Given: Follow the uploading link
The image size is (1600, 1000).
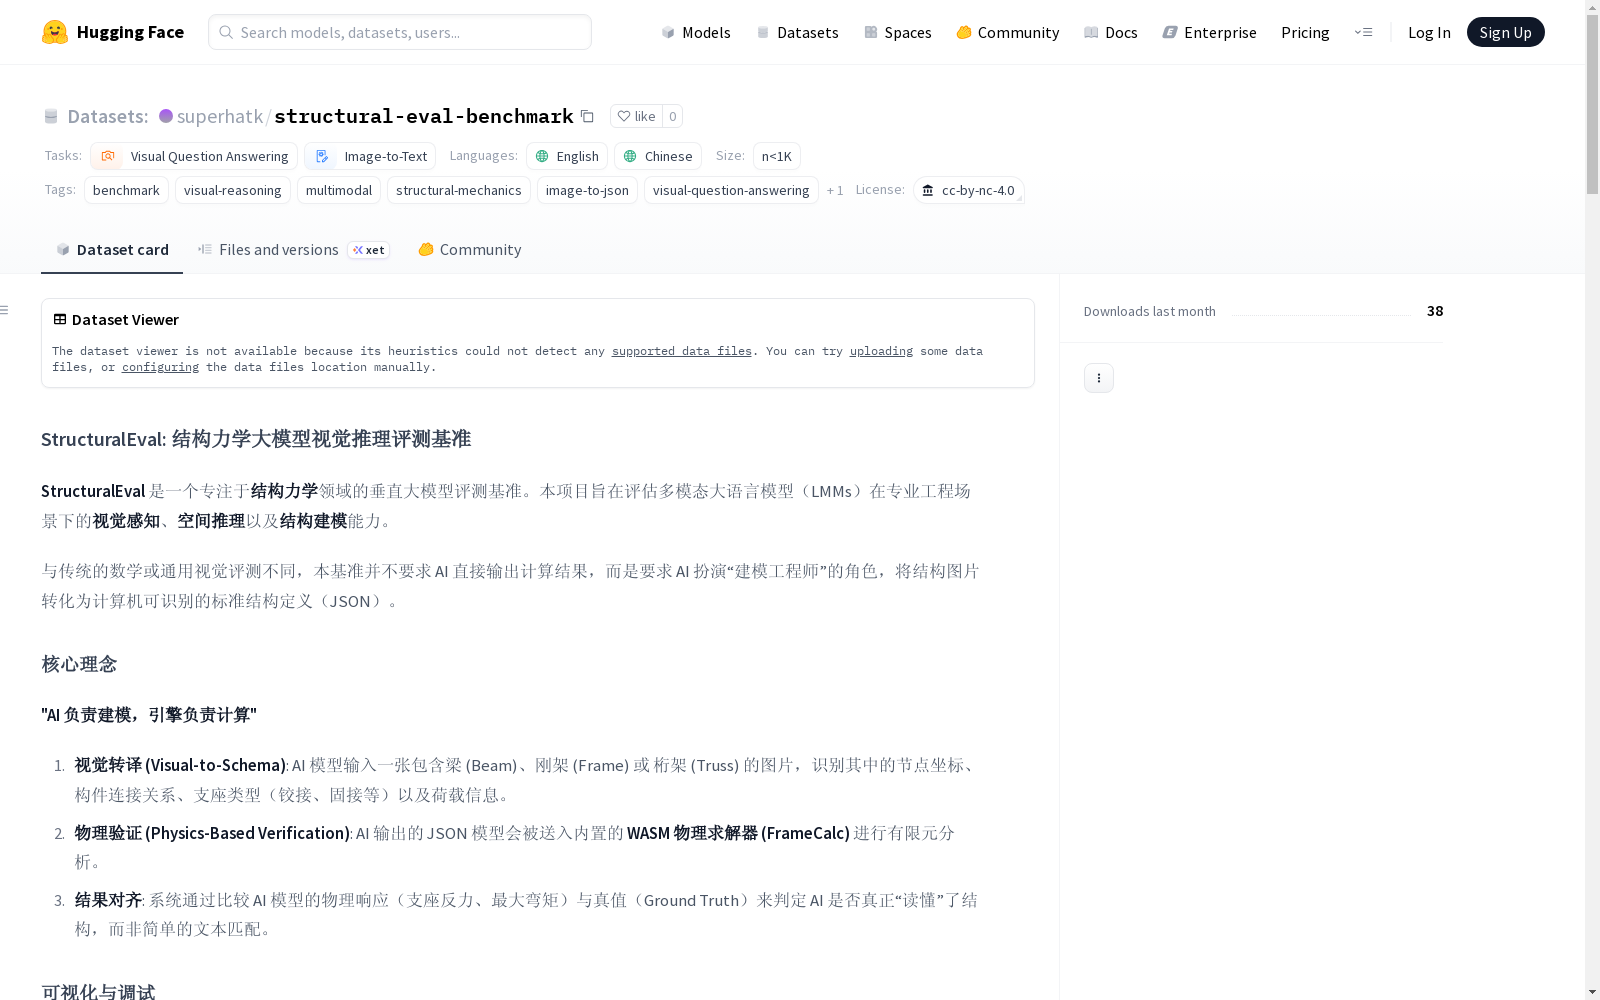Looking at the screenshot, I should point(881,351).
